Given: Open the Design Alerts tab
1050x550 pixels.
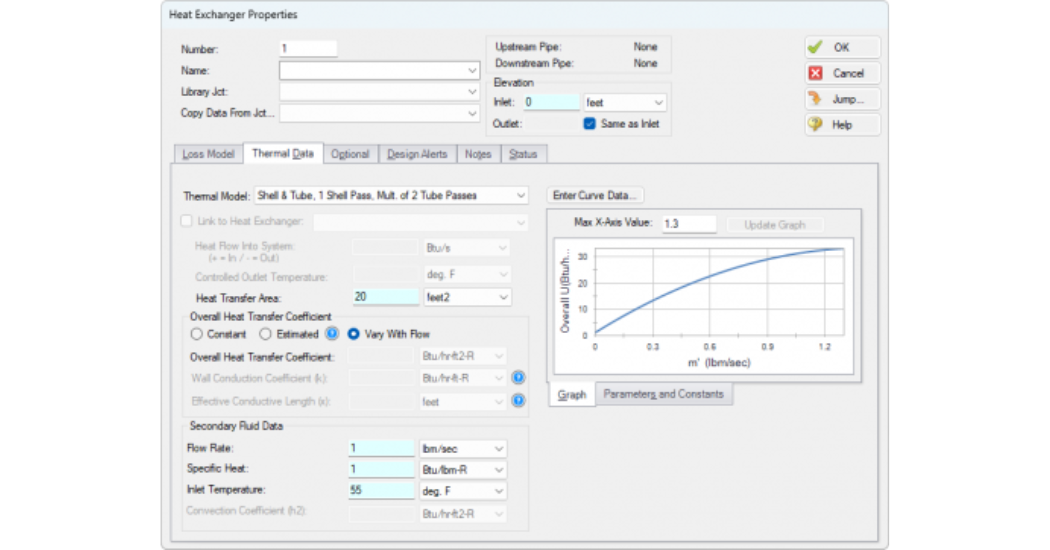Looking at the screenshot, I should click(417, 154).
